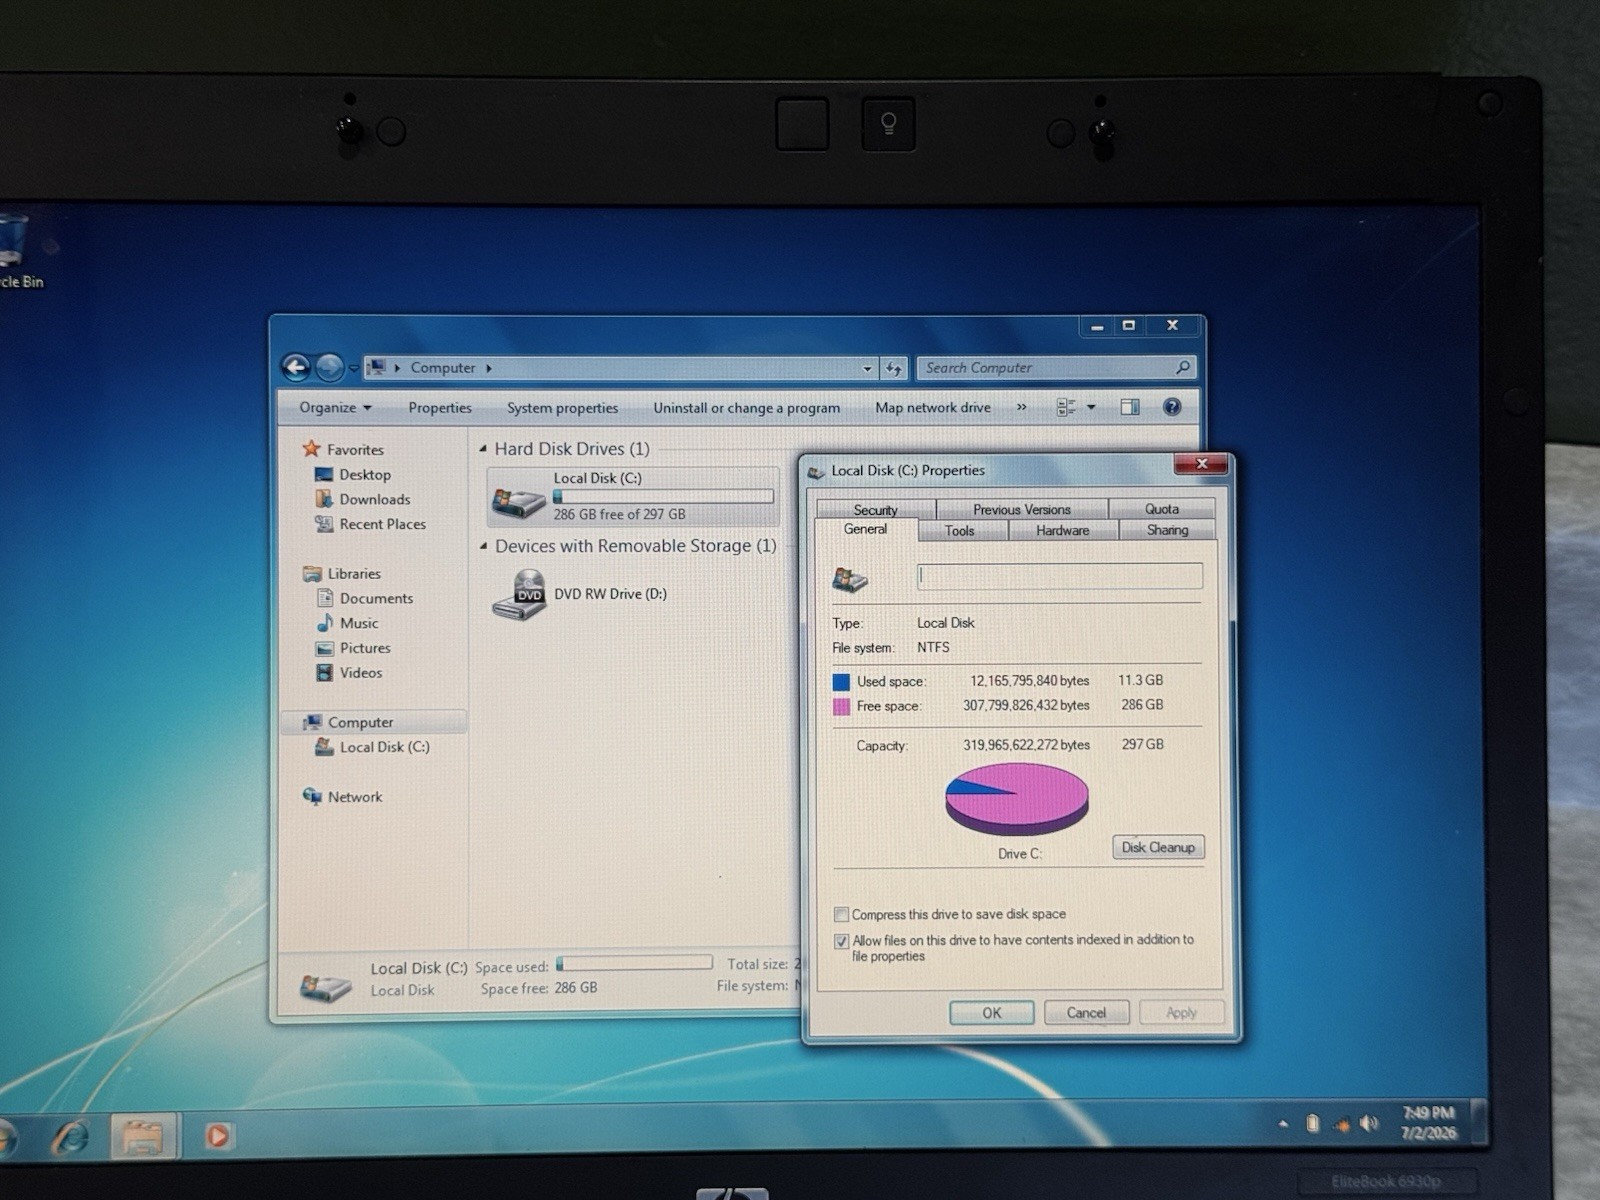Screen dimensions: 1600x1200
Task: Open the change view dropdown arrow
Action: pos(1091,407)
